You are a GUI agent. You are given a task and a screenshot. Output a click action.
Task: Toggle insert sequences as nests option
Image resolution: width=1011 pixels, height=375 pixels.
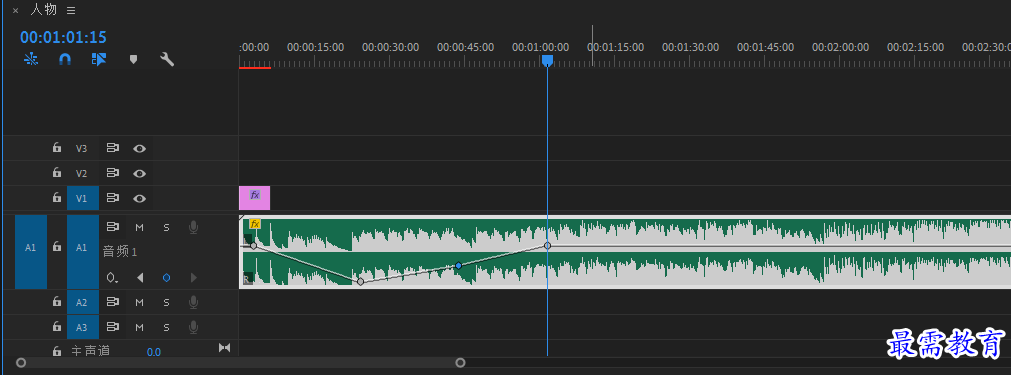31,59
